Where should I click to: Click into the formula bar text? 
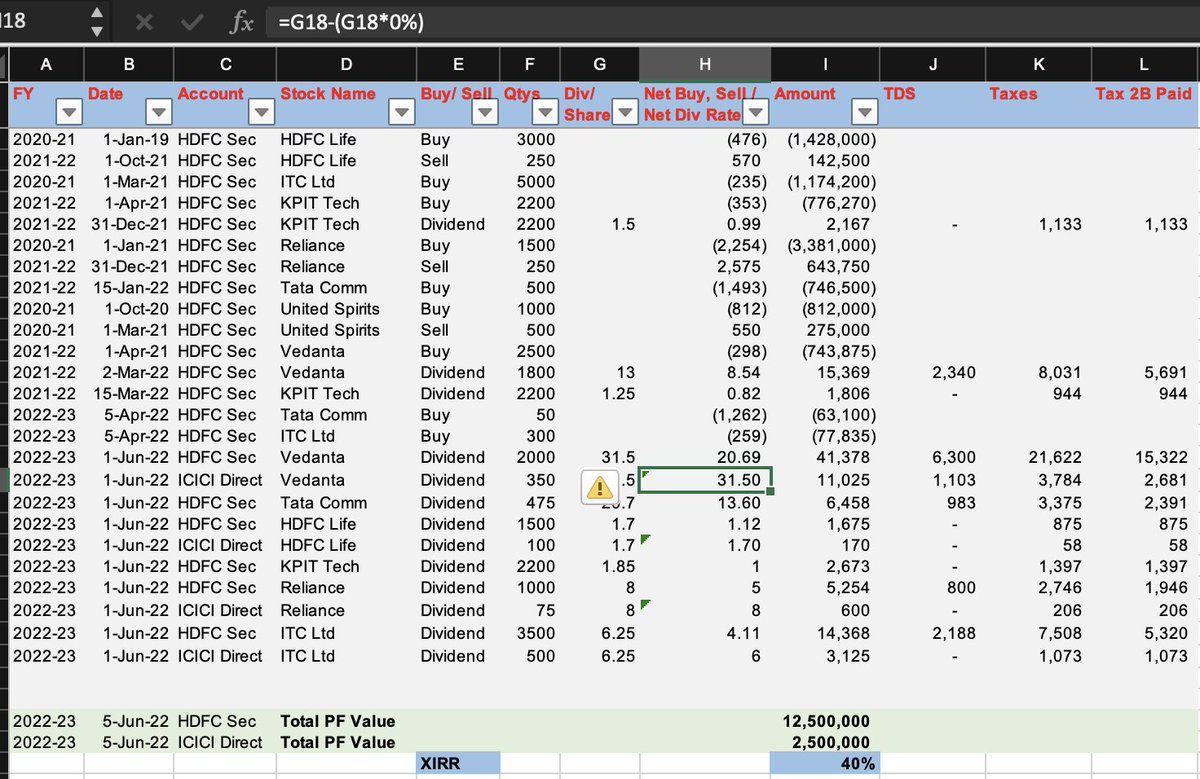(730, 22)
